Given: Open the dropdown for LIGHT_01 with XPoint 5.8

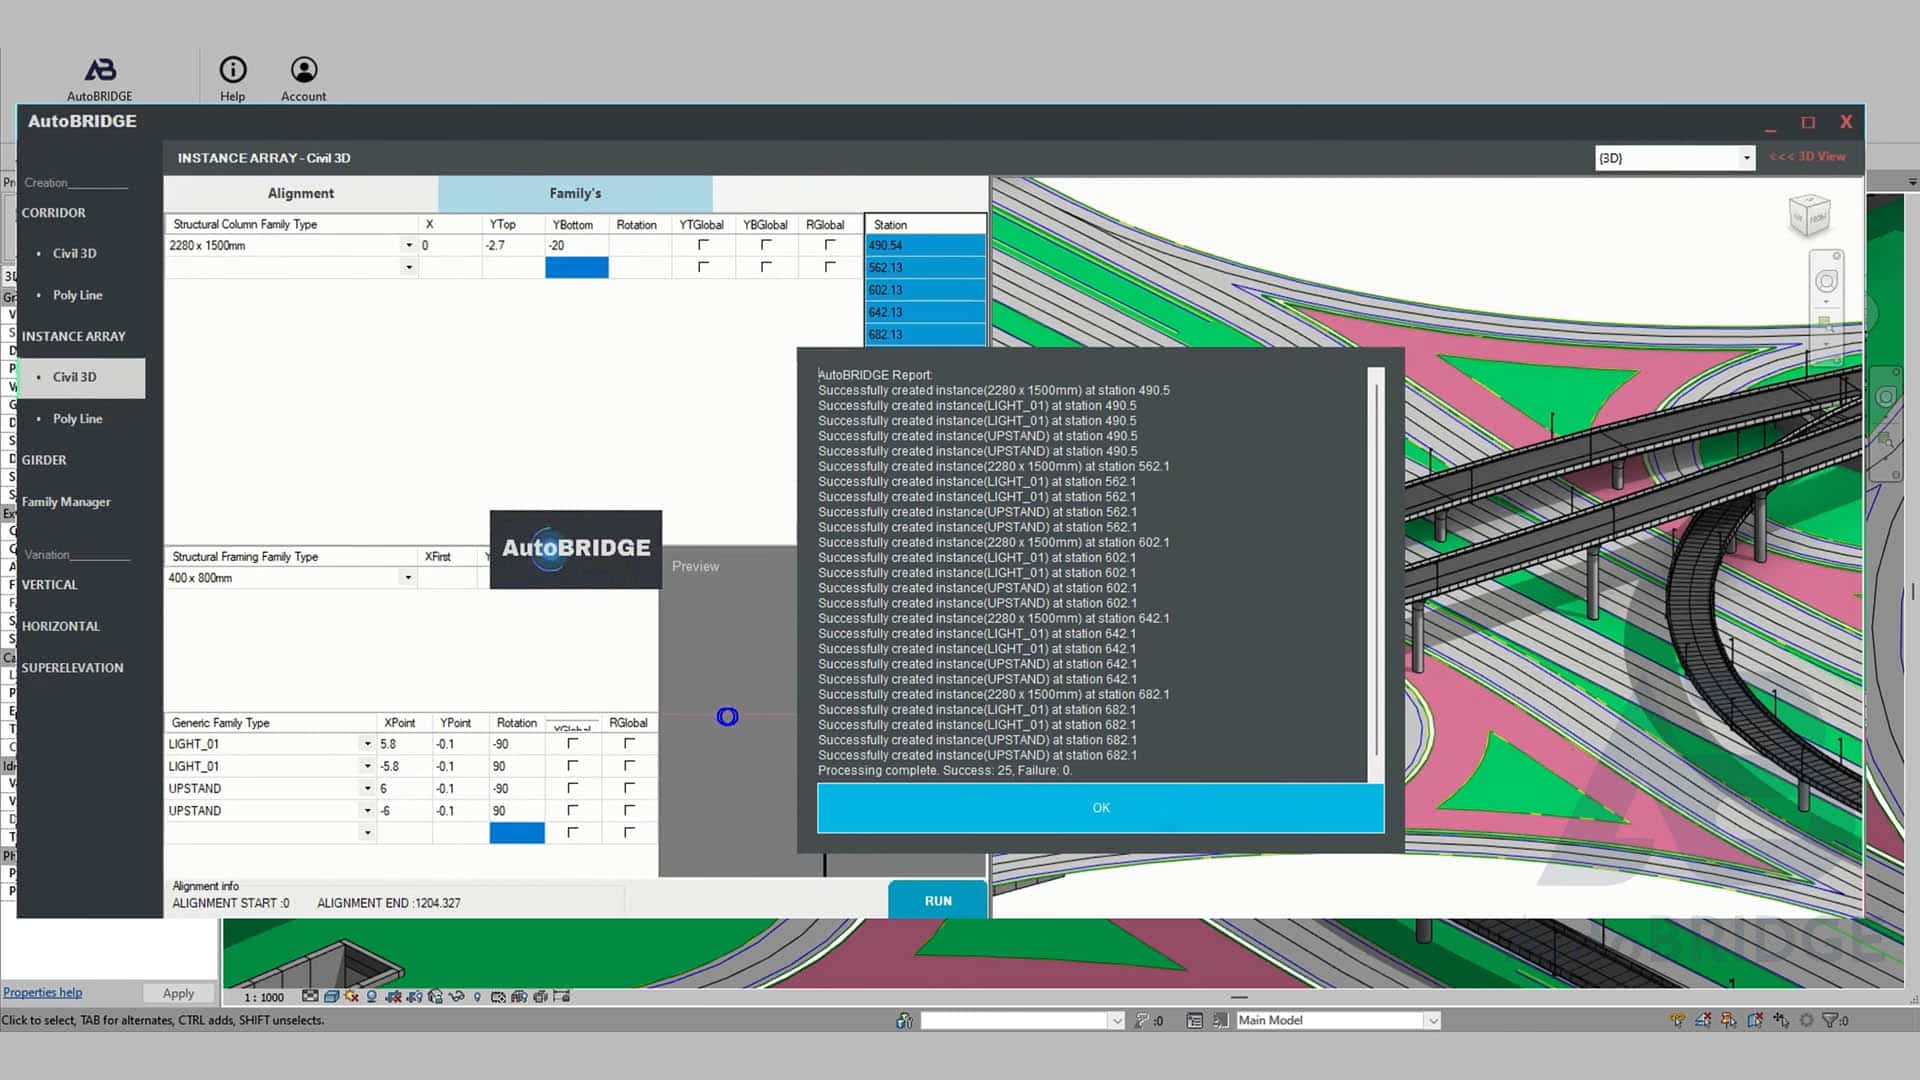Looking at the screenshot, I should (x=367, y=744).
